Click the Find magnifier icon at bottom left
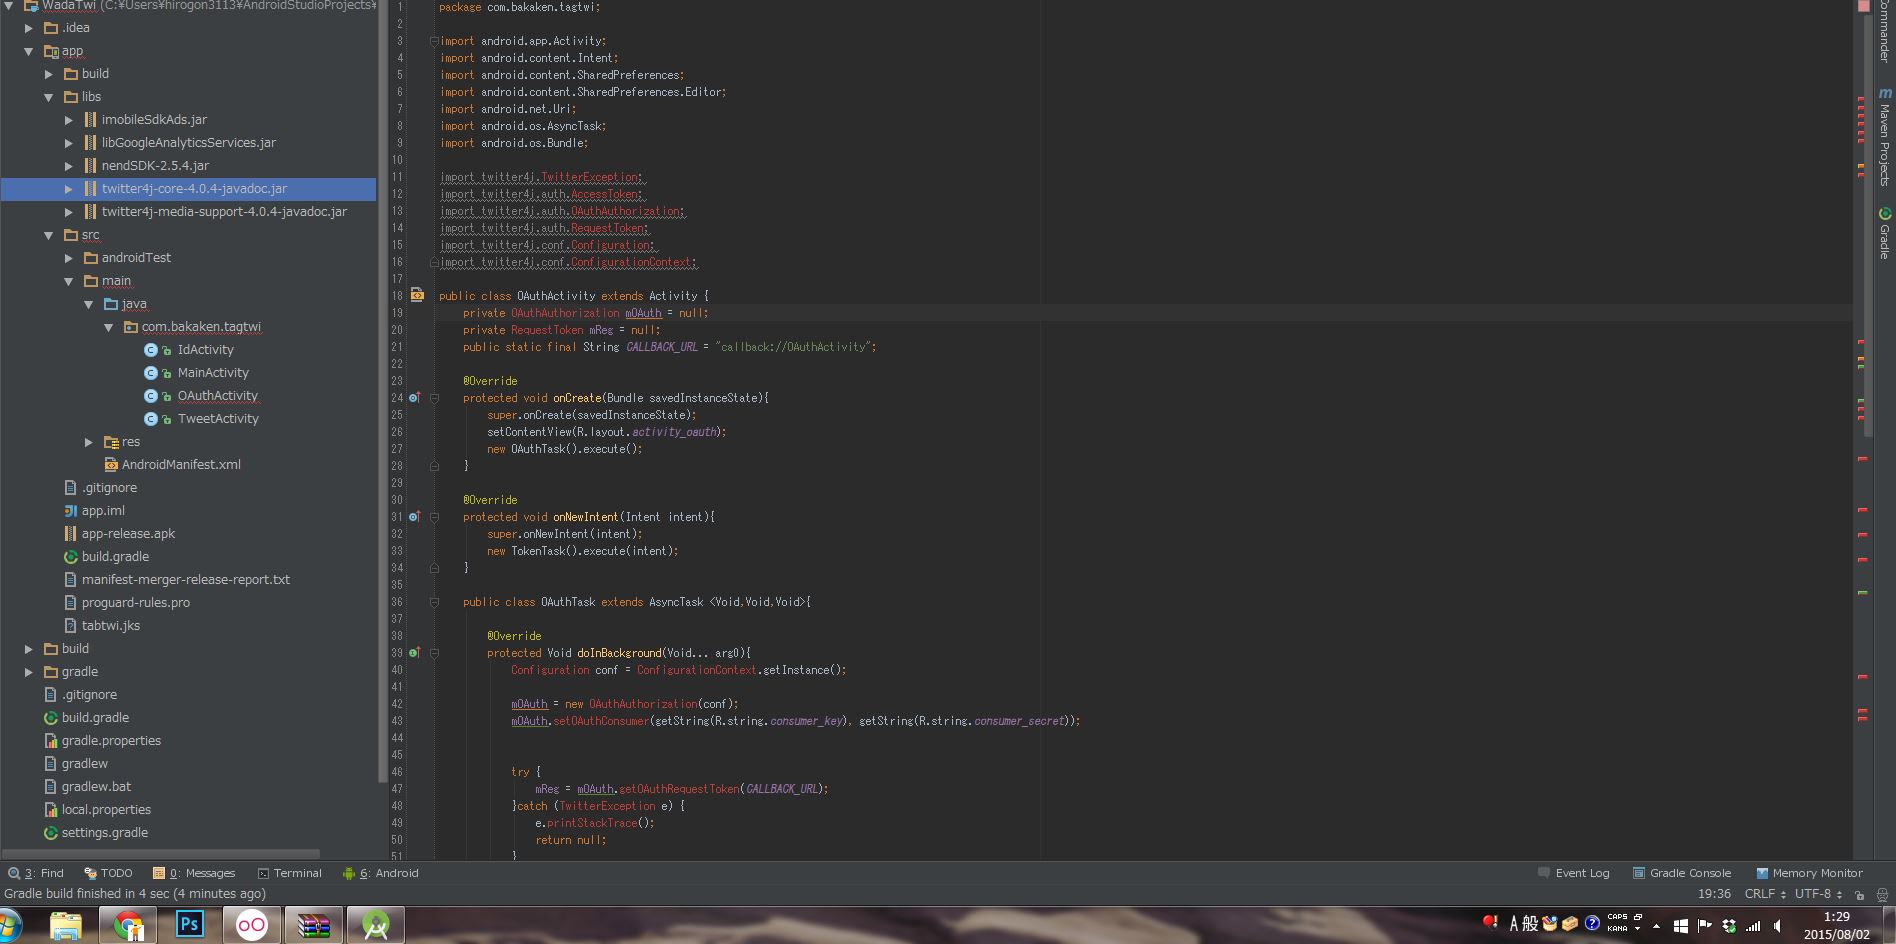1896x944 pixels. tap(13, 872)
